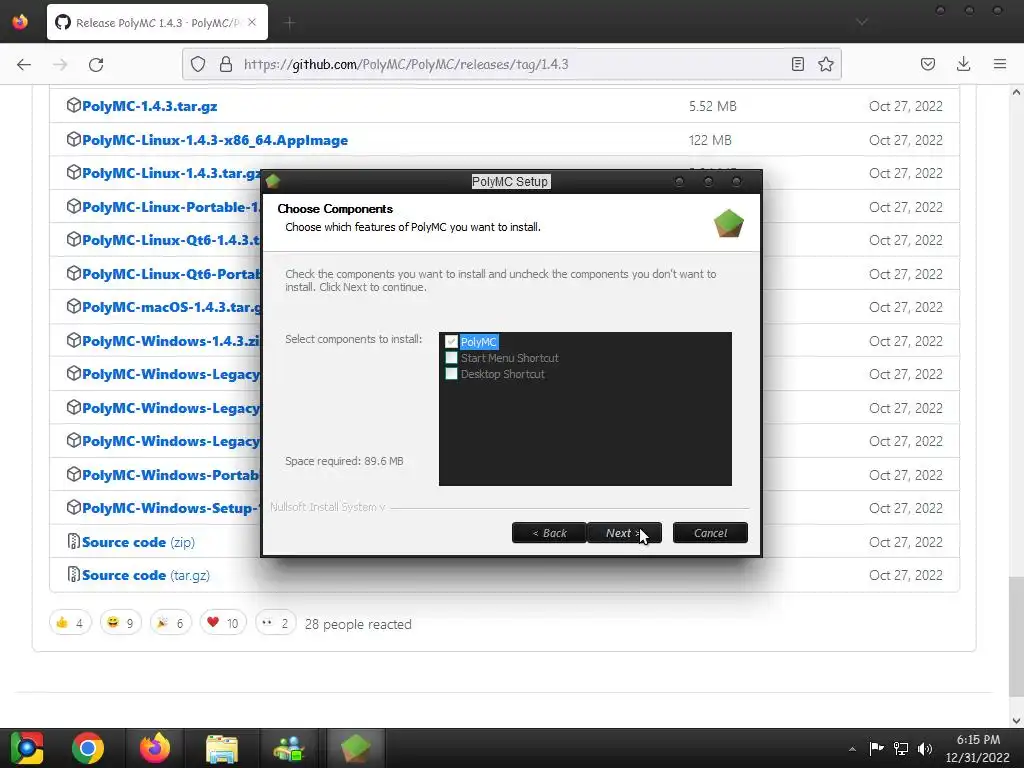Enable the Start Menu Shortcut checkbox

(451, 358)
